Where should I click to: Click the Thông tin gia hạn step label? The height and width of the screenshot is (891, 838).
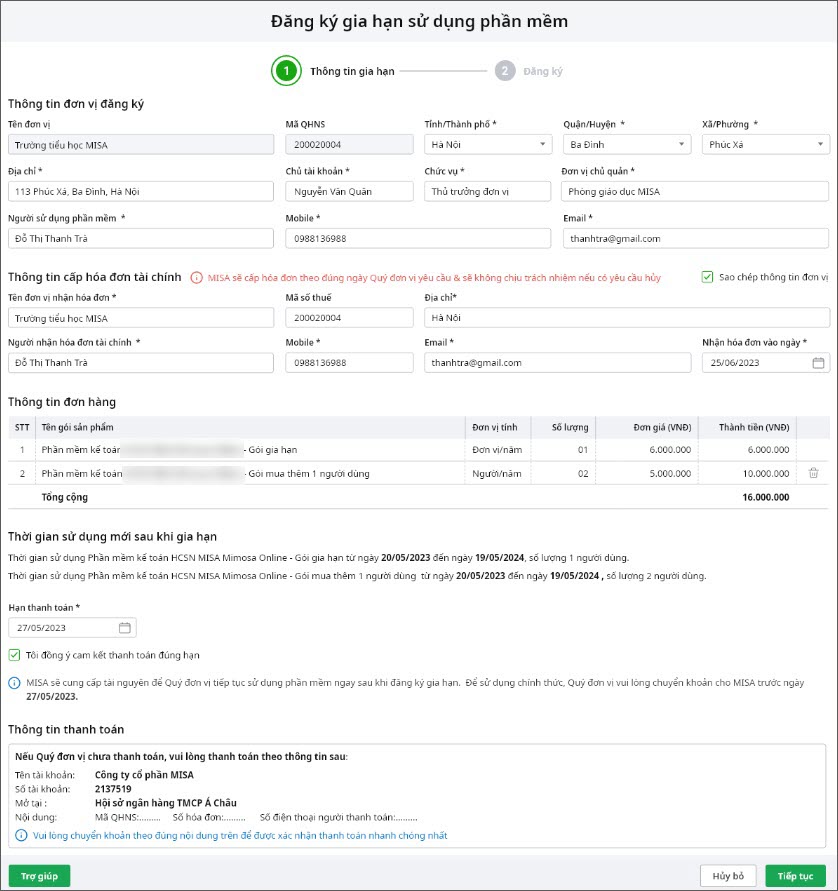(352, 72)
